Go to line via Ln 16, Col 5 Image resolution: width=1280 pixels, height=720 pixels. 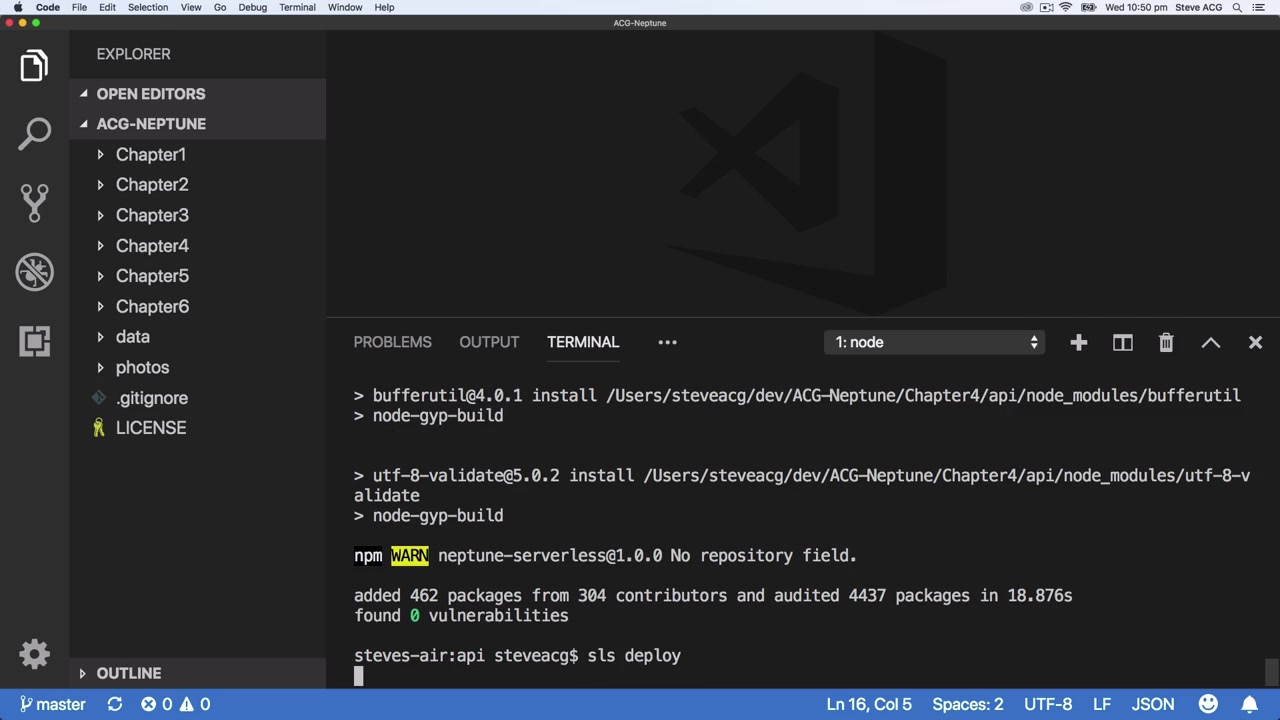click(869, 704)
